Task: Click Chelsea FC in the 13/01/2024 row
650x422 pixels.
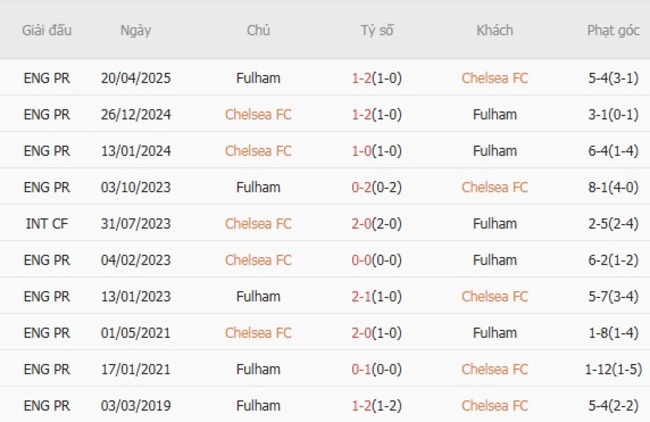Action: [x=258, y=151]
